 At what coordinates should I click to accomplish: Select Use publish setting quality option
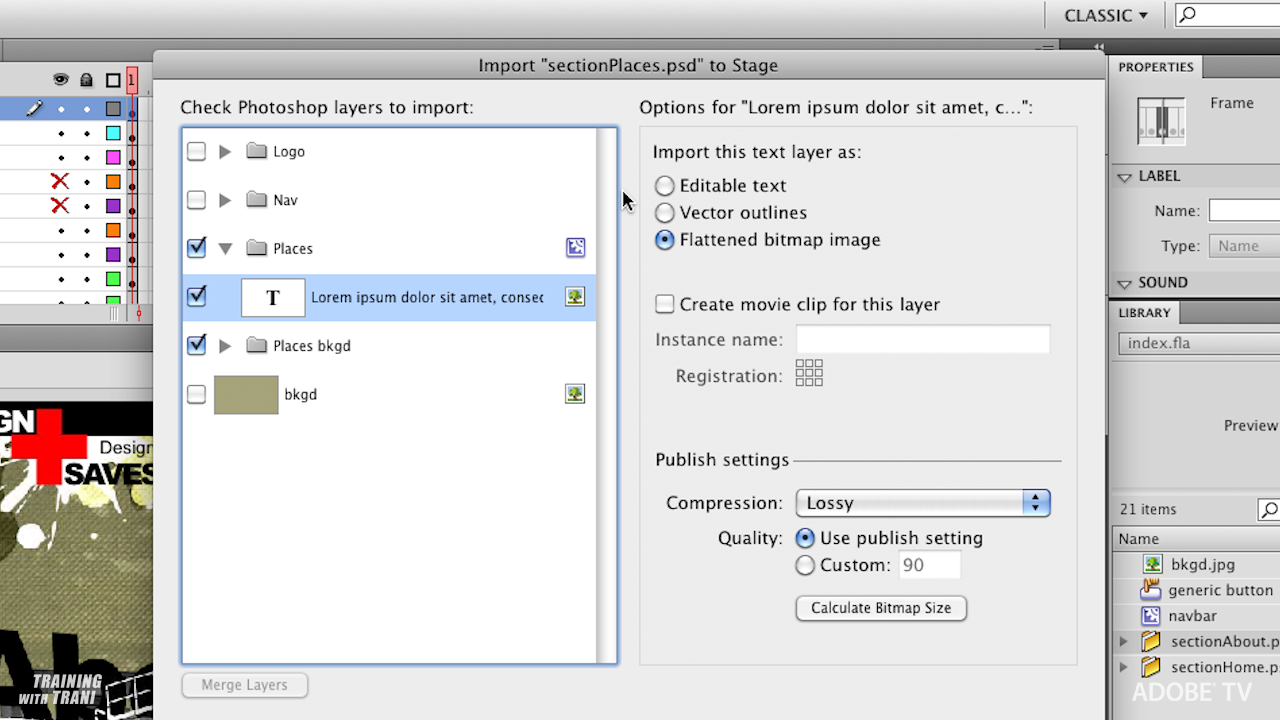(x=805, y=538)
